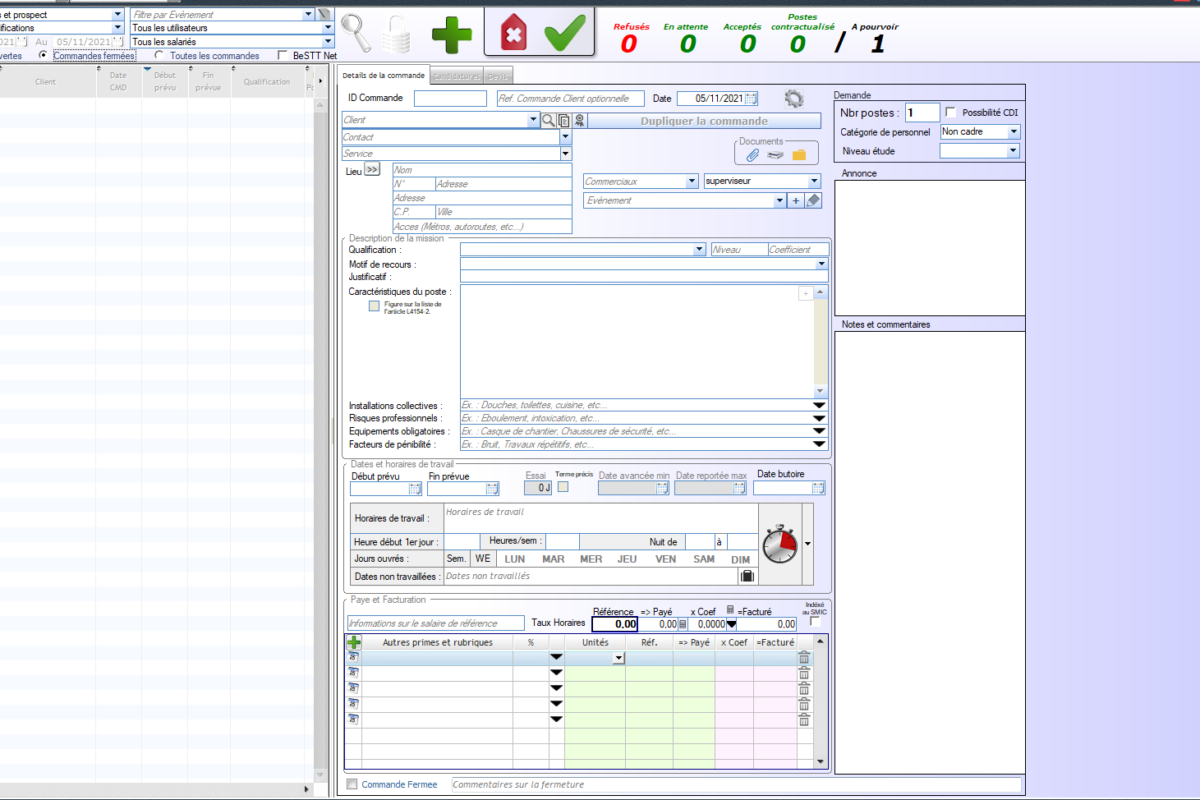
Task: Expand the Motif de recours dropdown
Action: tap(821, 264)
